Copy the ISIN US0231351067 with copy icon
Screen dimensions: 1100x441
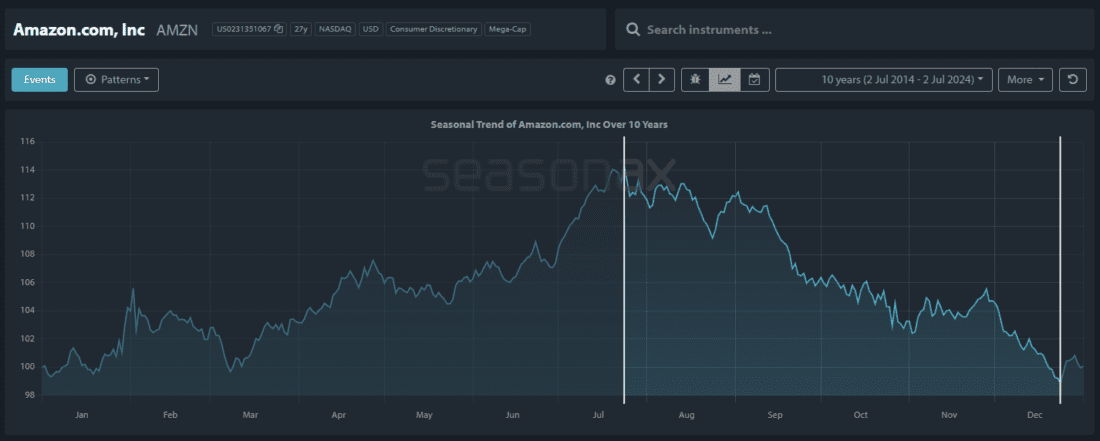pos(279,29)
